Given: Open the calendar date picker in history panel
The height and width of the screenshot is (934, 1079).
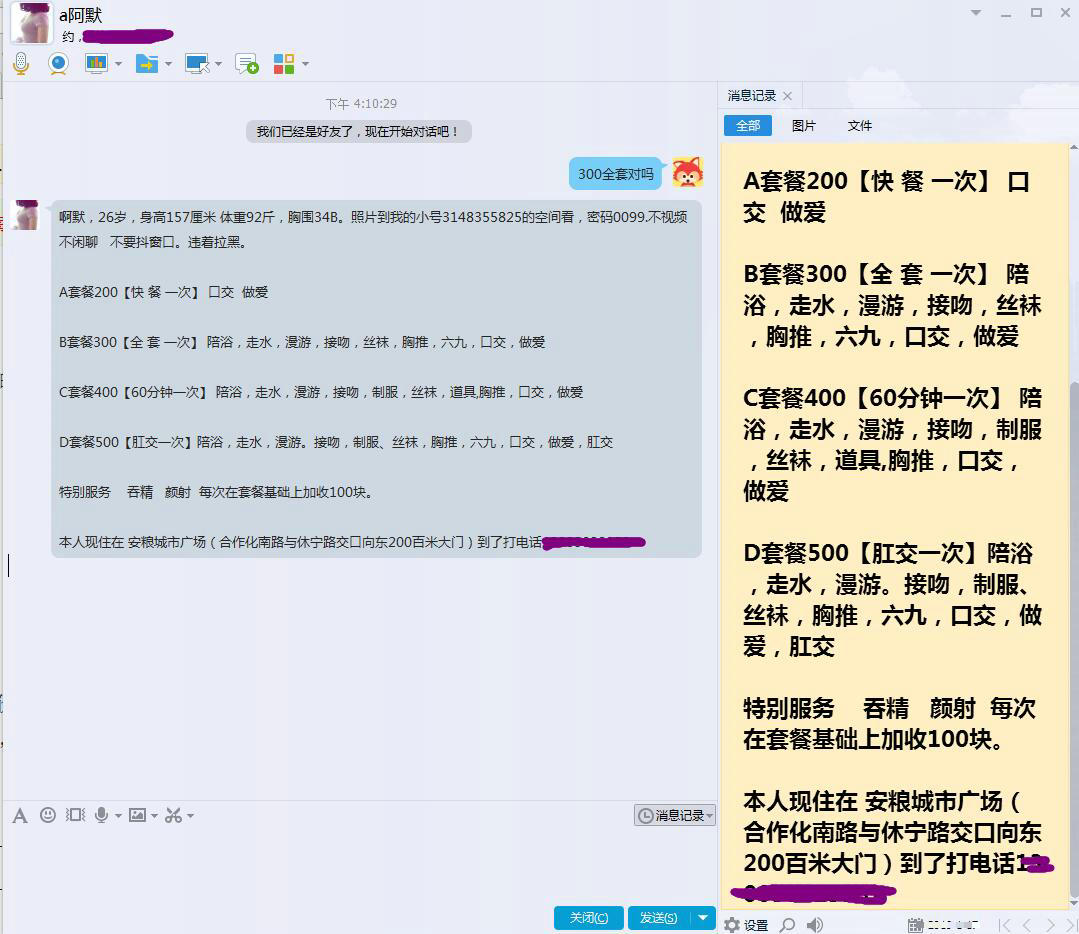Looking at the screenshot, I should click(916, 923).
